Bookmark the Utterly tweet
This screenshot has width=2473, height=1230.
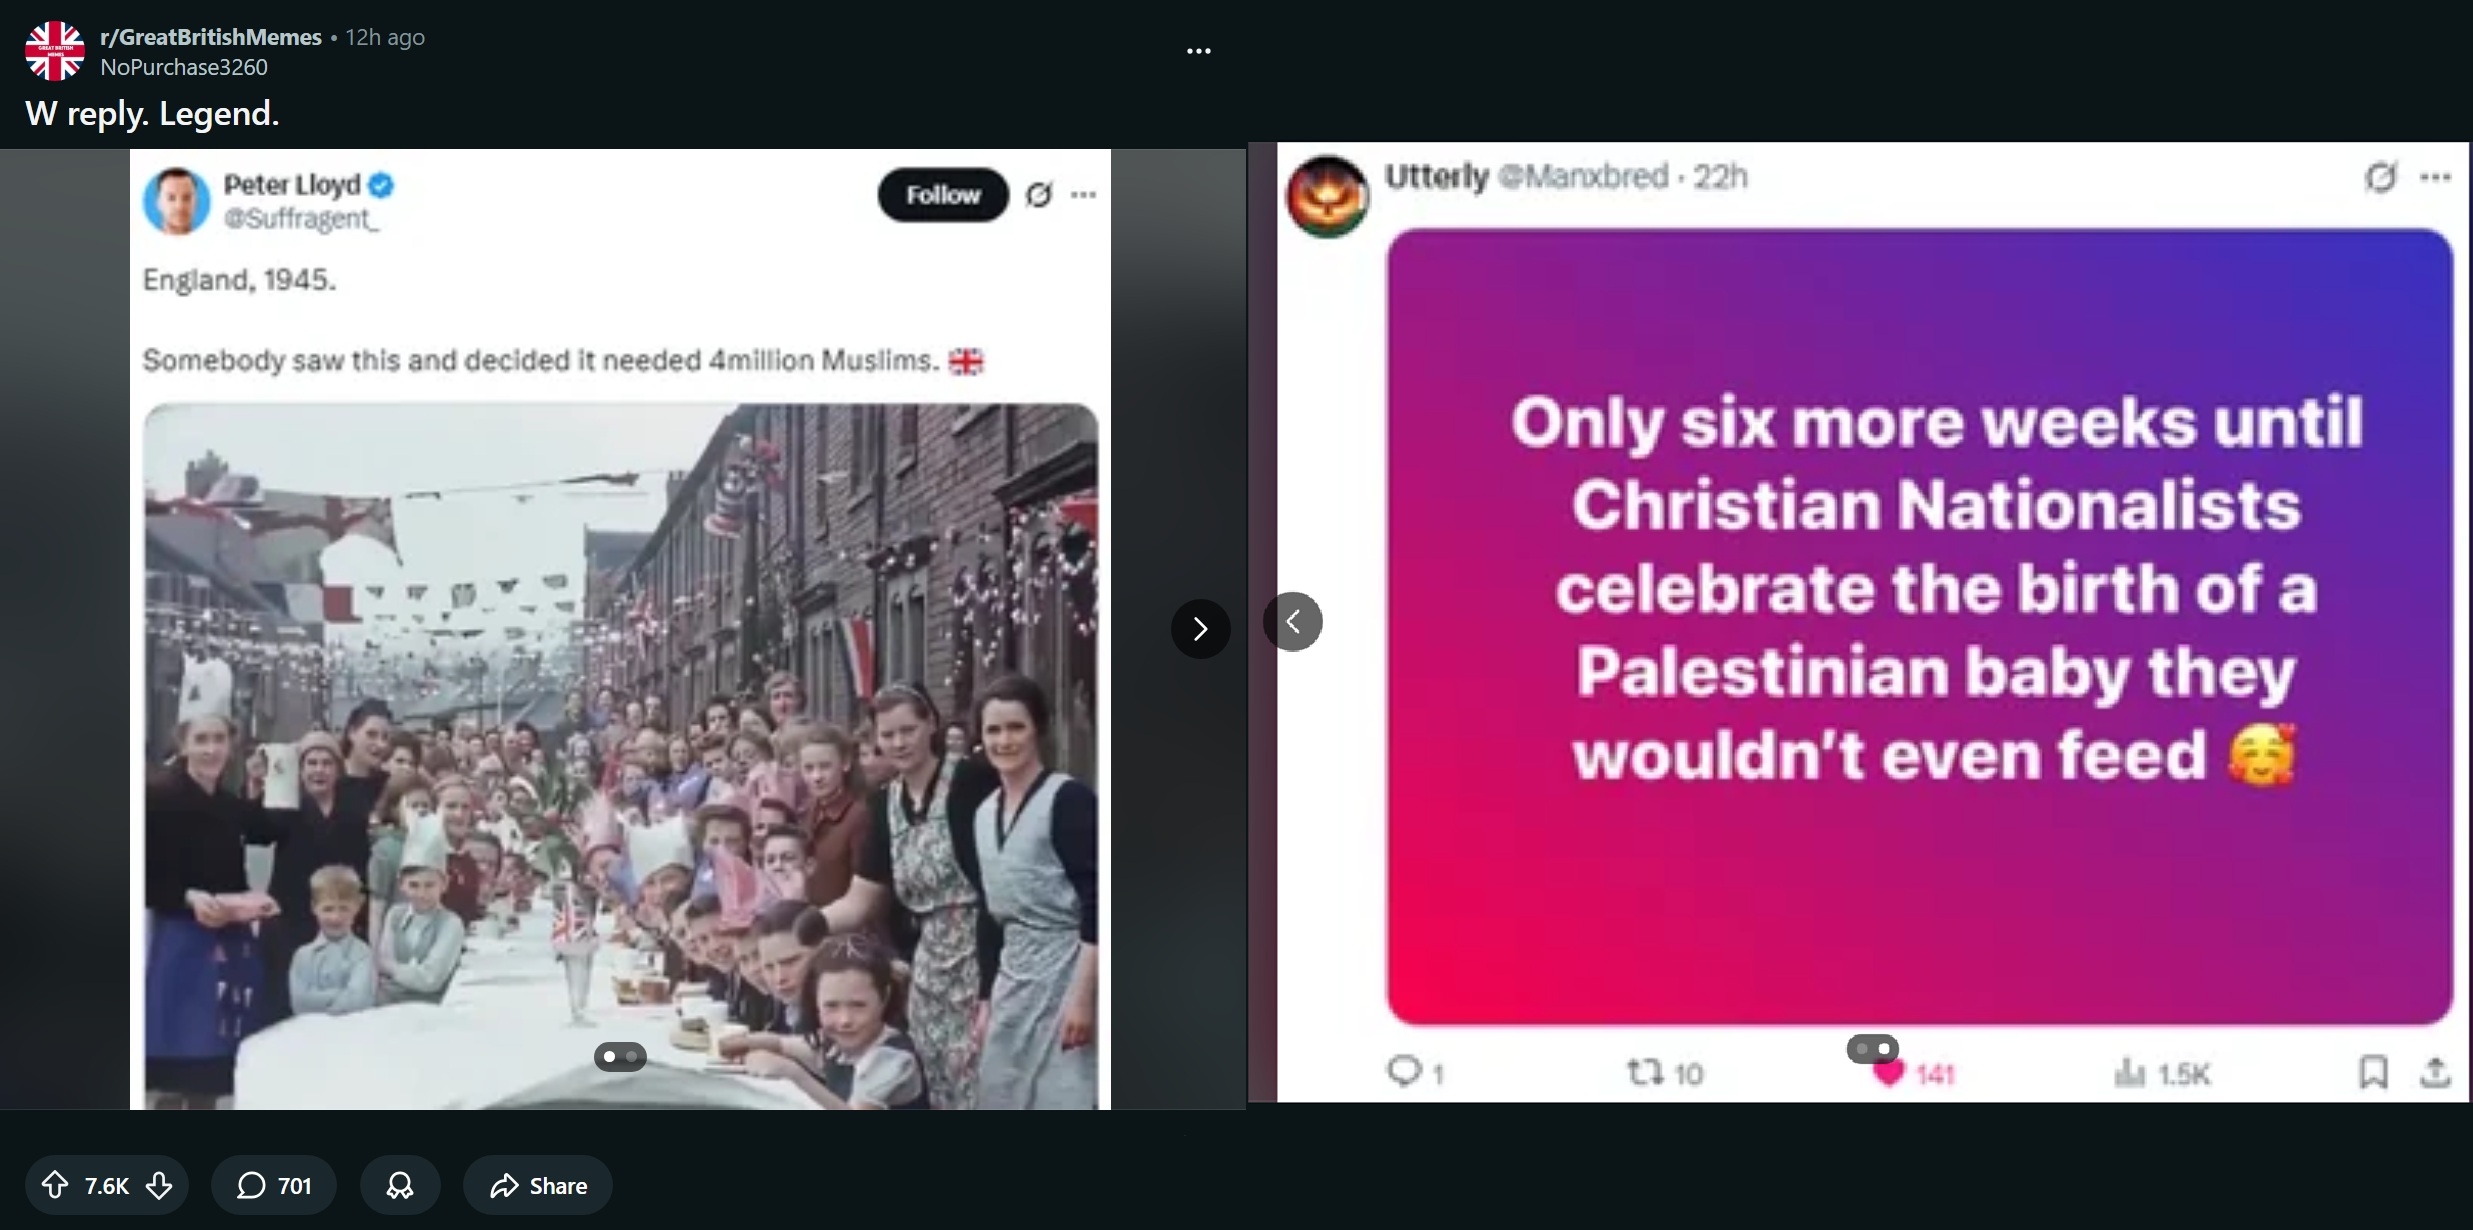point(2373,1072)
